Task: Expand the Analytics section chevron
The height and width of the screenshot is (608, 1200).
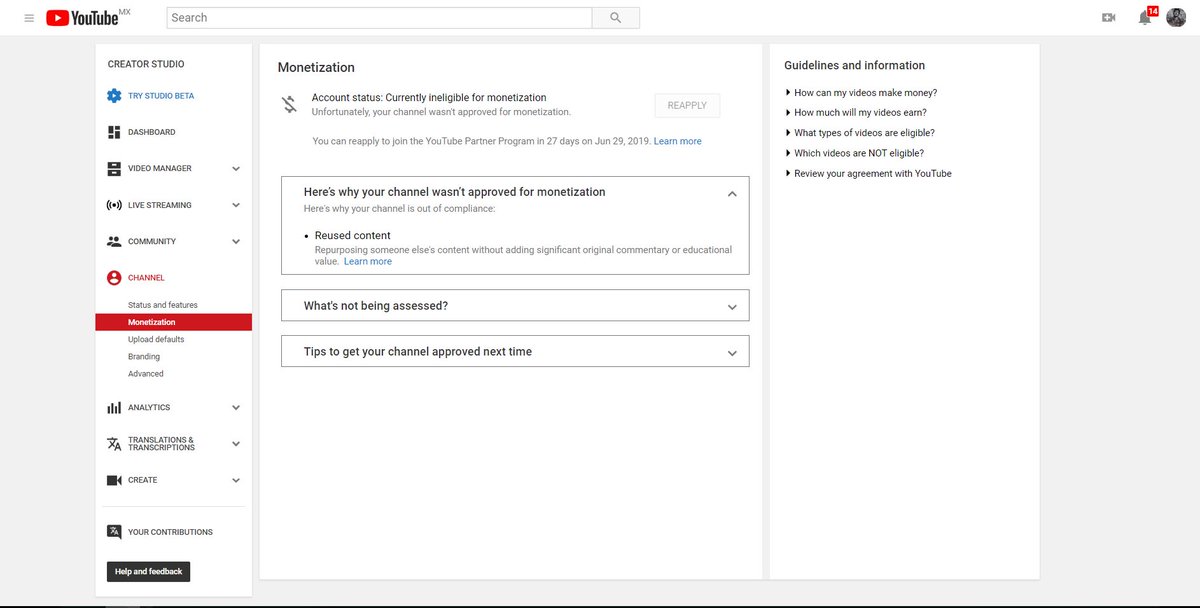Action: point(236,408)
